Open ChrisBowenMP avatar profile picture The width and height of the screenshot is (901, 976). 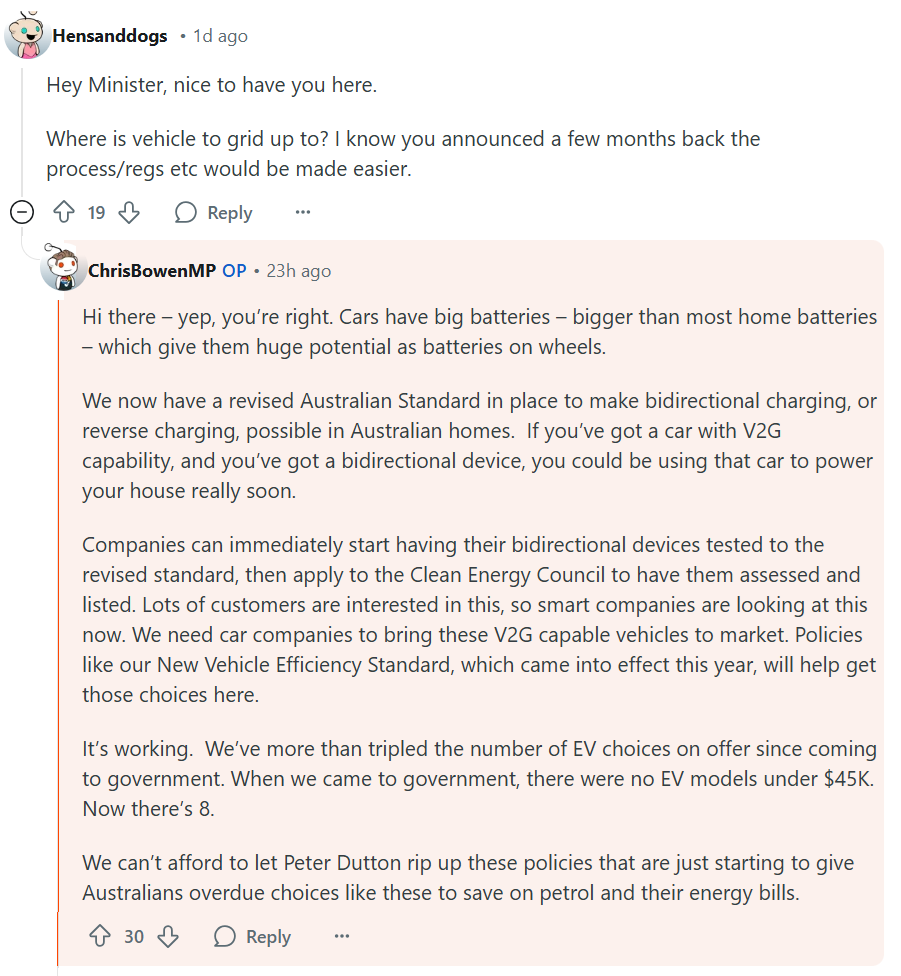62,270
